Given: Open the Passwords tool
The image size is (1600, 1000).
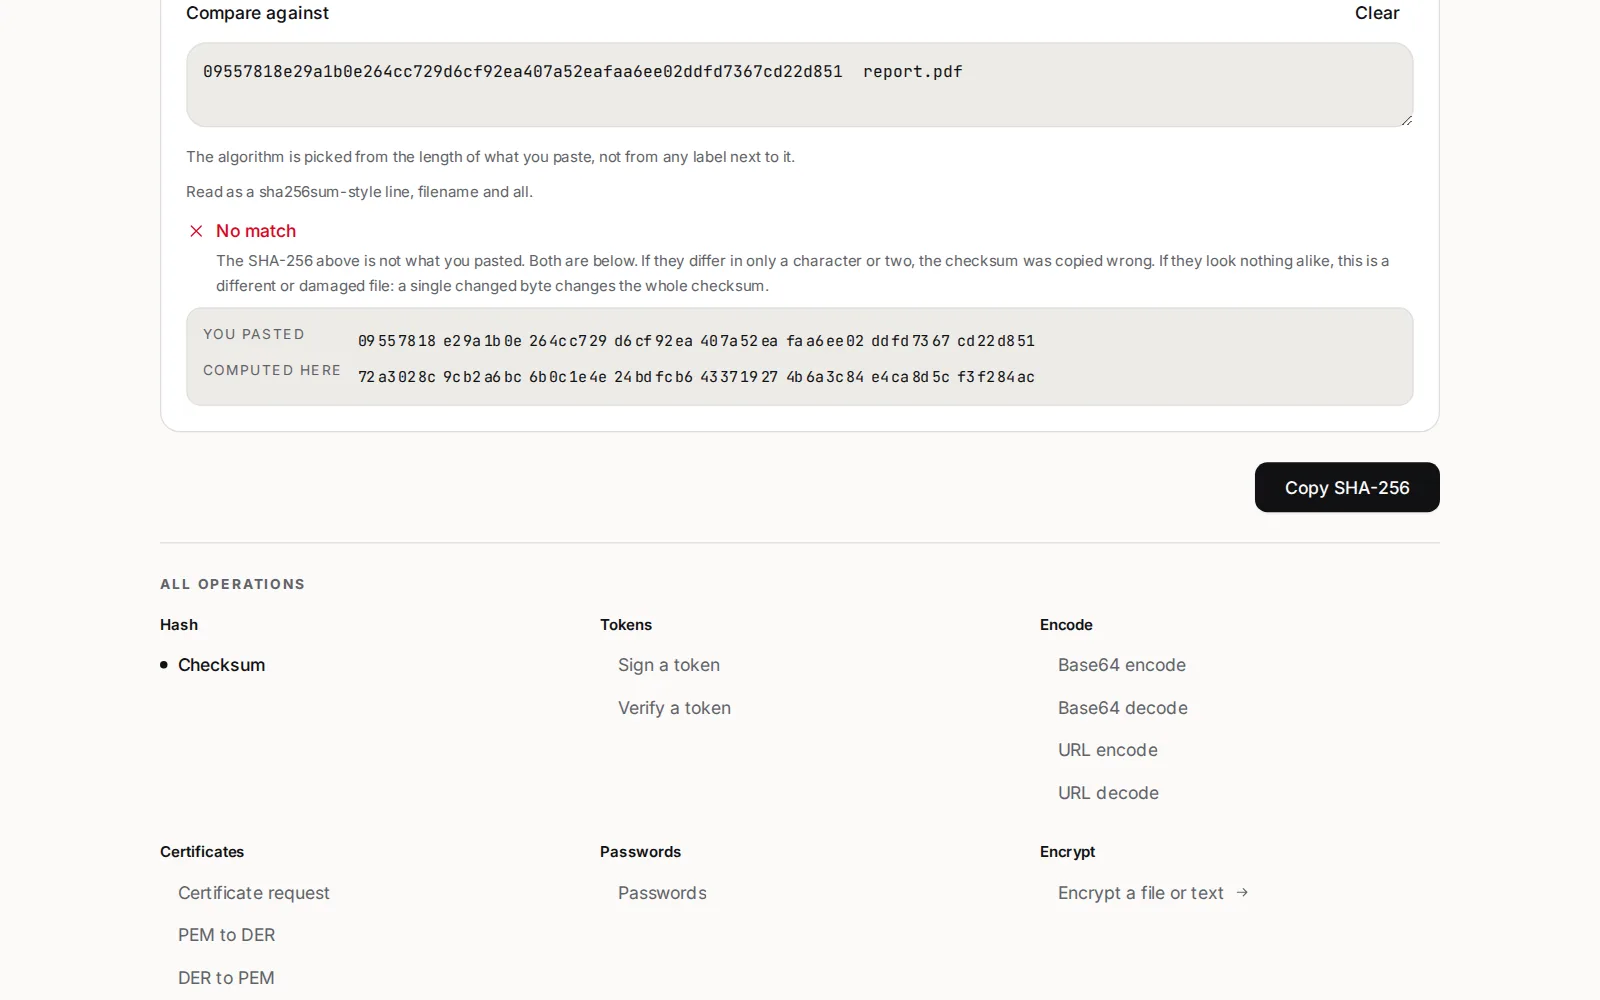Looking at the screenshot, I should [662, 893].
